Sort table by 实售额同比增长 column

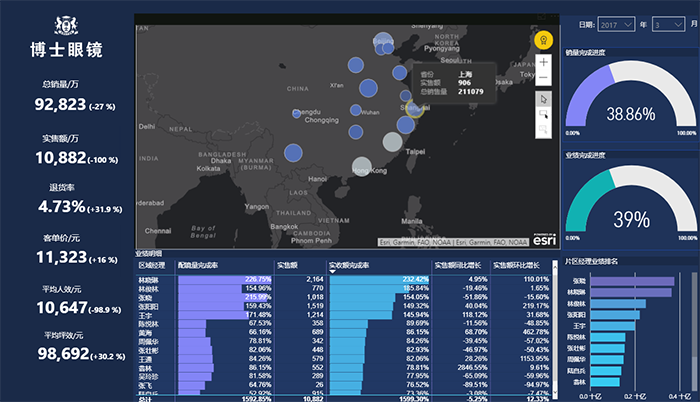tap(460, 266)
